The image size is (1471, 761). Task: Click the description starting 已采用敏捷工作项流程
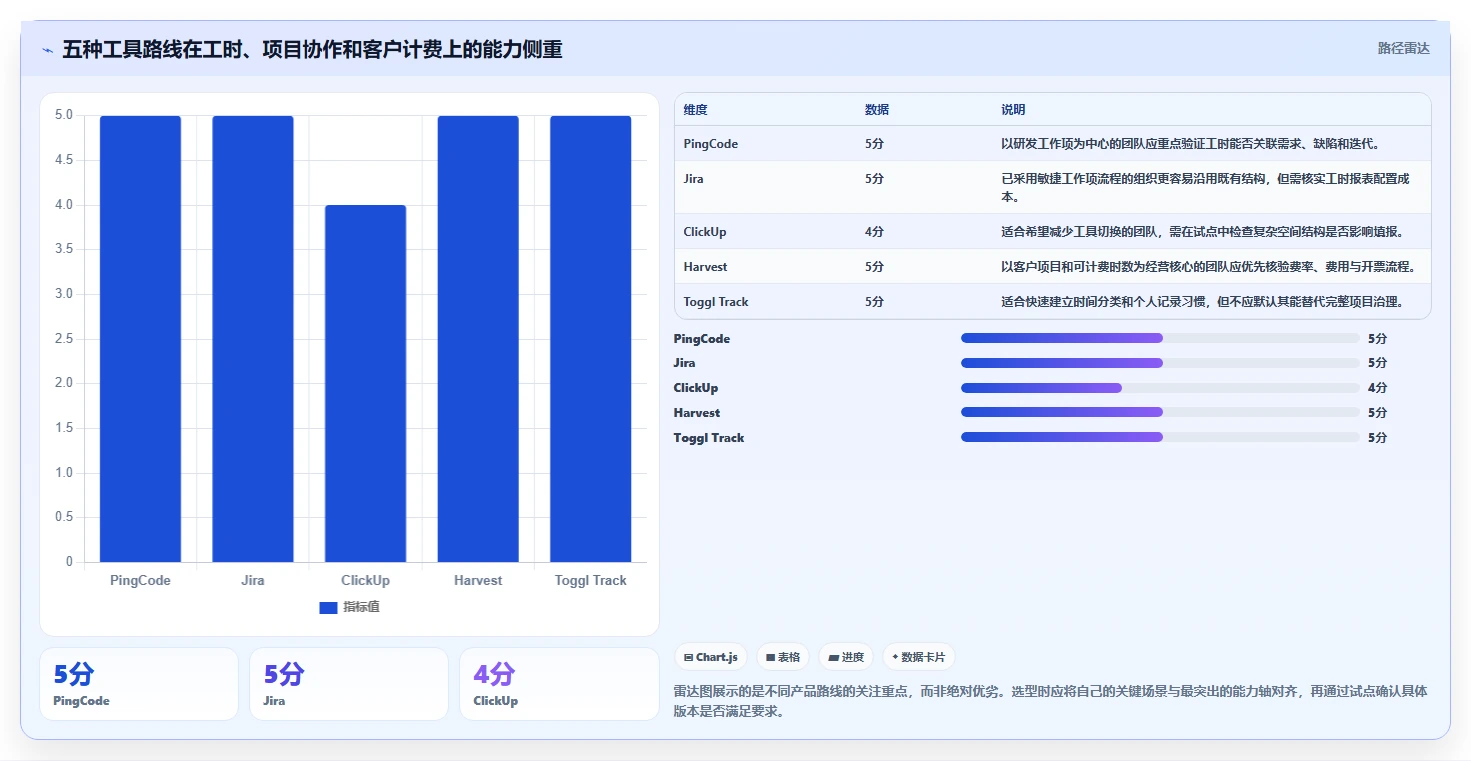click(1206, 188)
